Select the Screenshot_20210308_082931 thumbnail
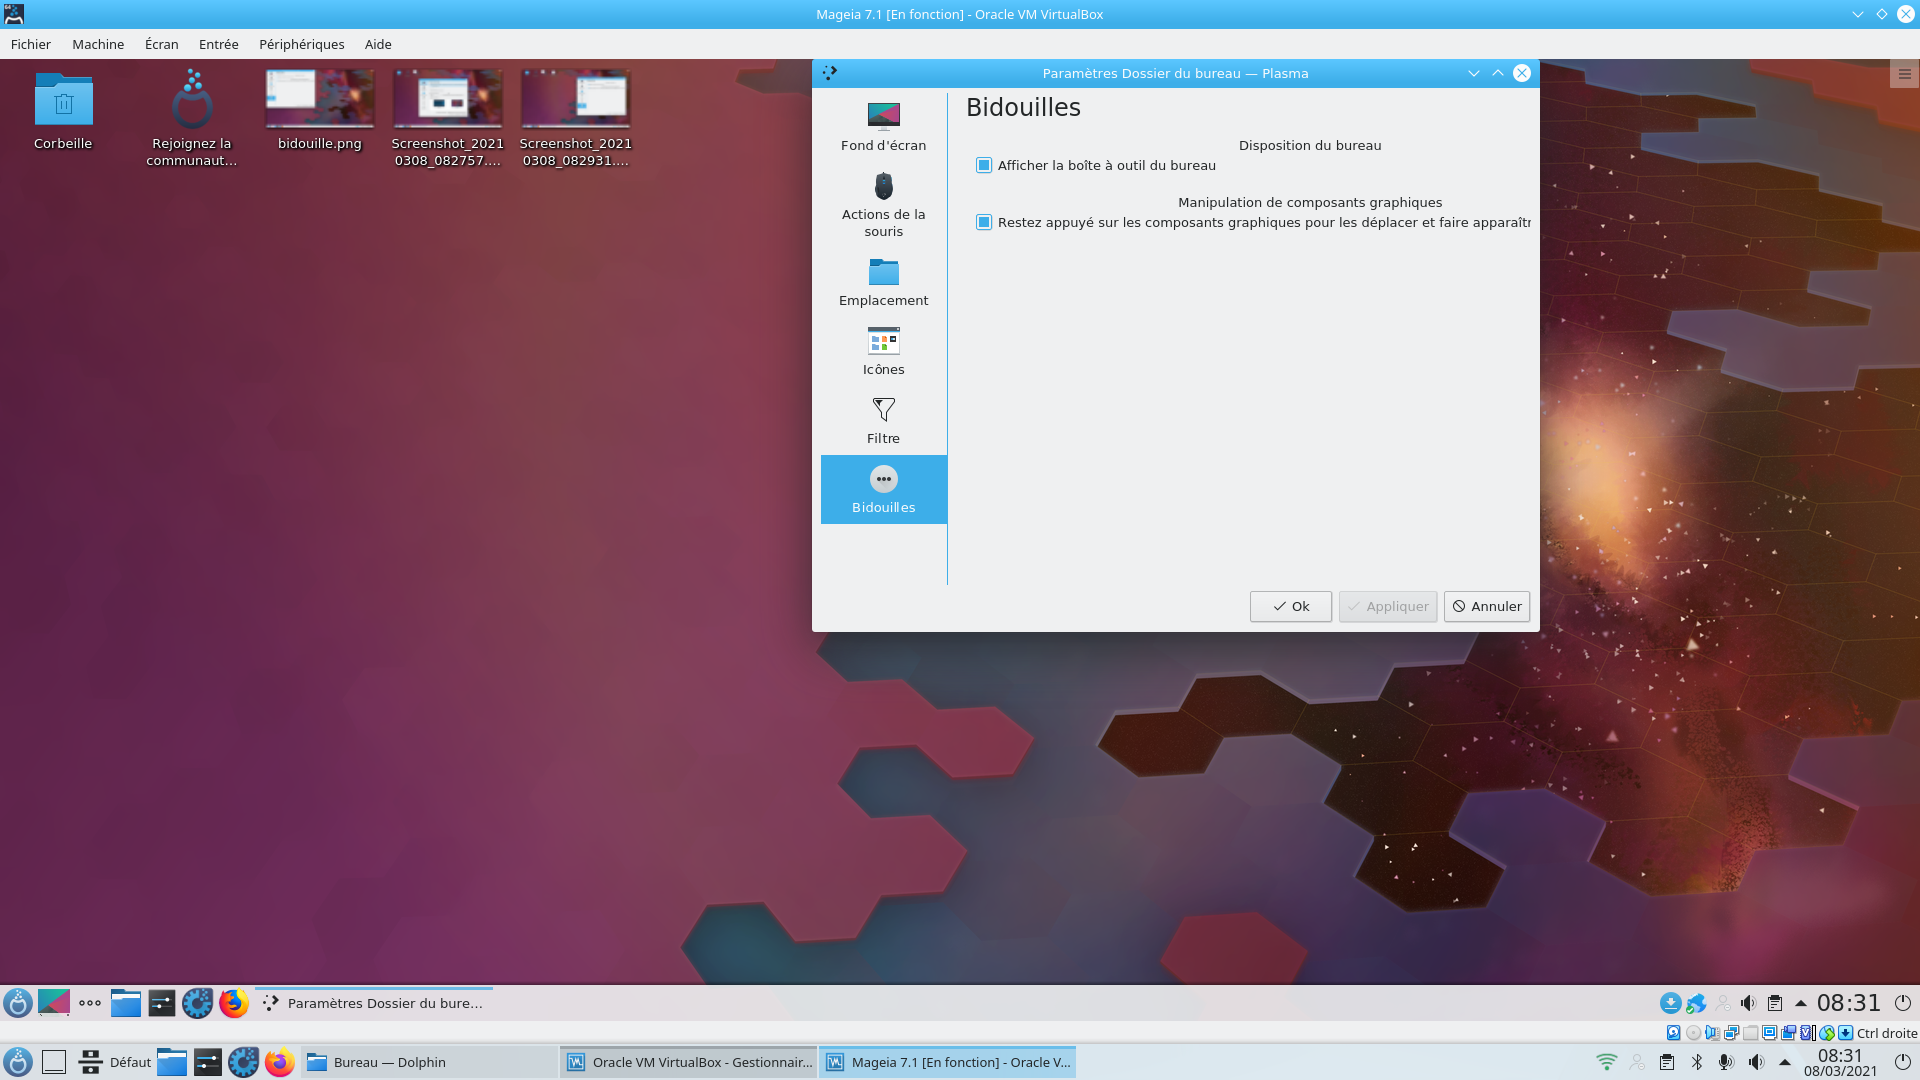1920x1080 pixels. (576, 118)
